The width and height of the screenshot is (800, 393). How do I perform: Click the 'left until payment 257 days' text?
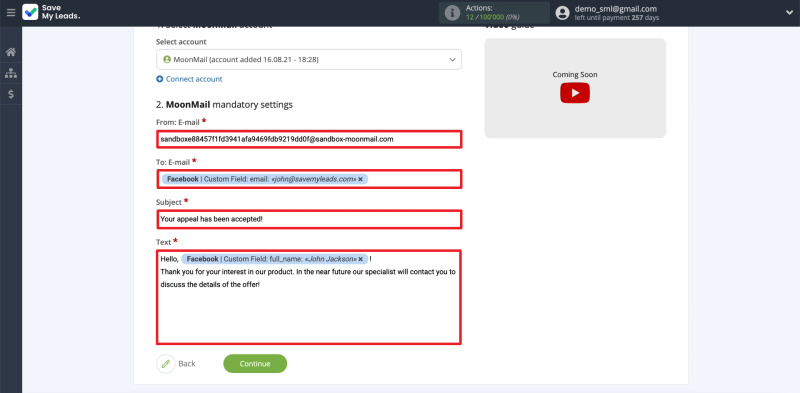tap(617, 18)
